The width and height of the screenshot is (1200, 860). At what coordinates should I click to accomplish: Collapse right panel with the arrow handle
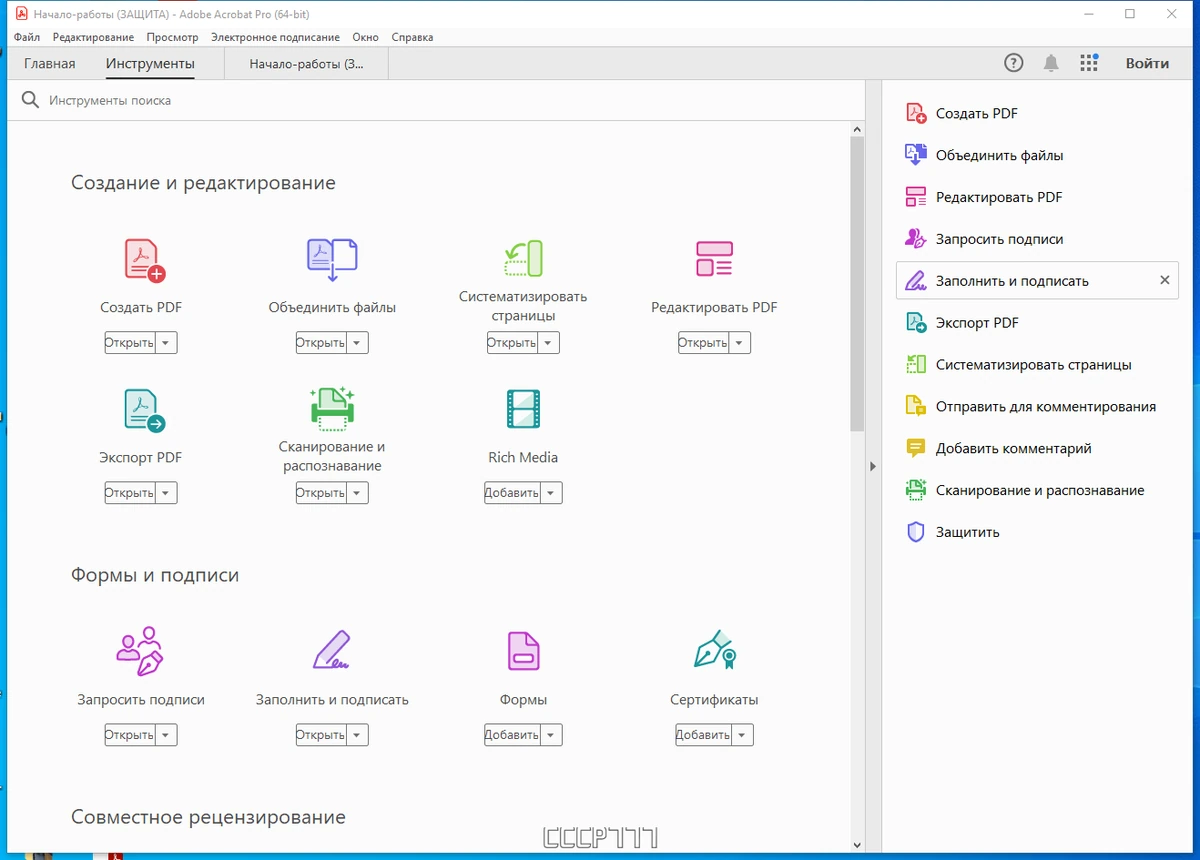point(873,466)
